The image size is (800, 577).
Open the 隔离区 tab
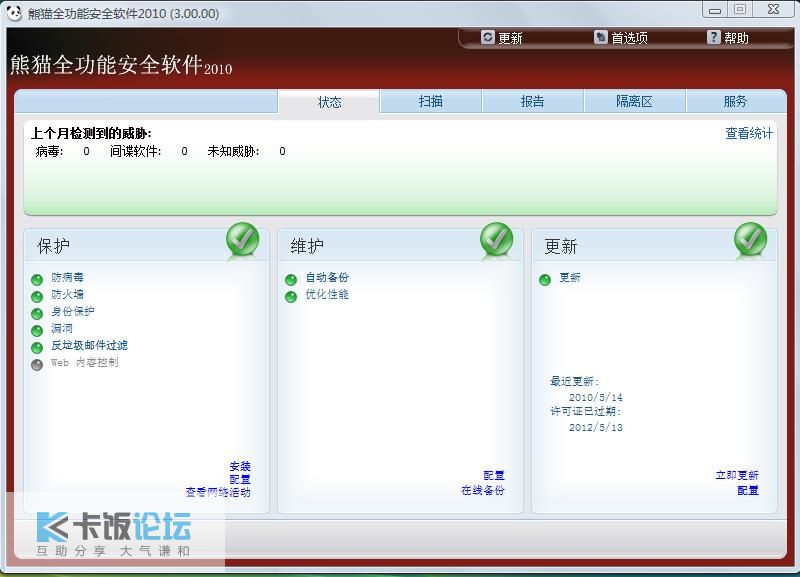(x=634, y=102)
